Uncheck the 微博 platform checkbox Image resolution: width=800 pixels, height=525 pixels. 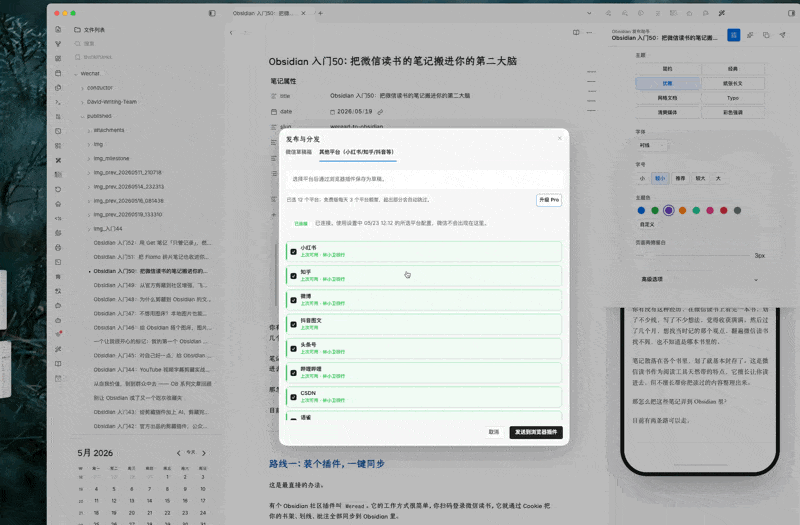point(293,300)
